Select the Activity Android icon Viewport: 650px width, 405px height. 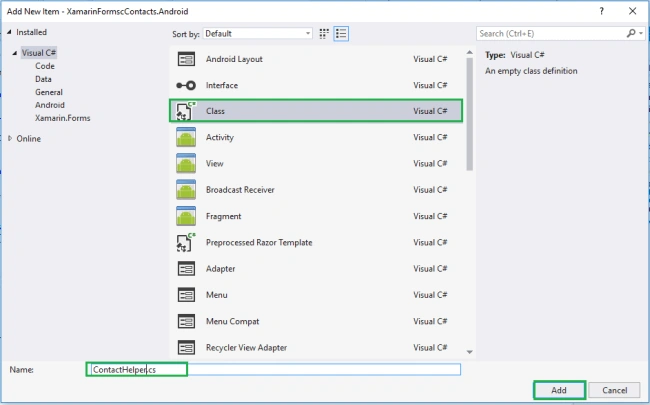click(186, 137)
